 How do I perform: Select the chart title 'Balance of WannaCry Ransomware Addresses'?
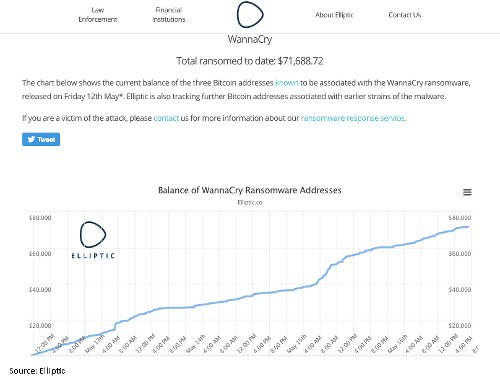250,190
